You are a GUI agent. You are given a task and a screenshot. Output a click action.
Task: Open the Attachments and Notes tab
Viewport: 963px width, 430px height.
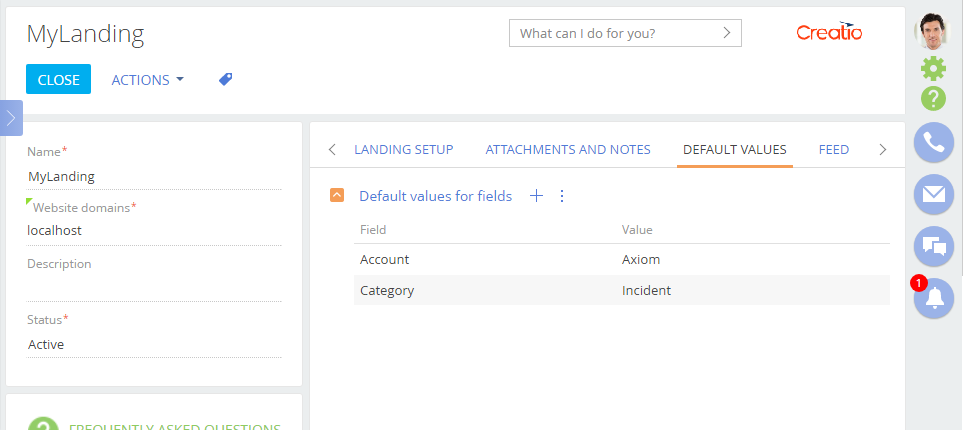tap(568, 149)
